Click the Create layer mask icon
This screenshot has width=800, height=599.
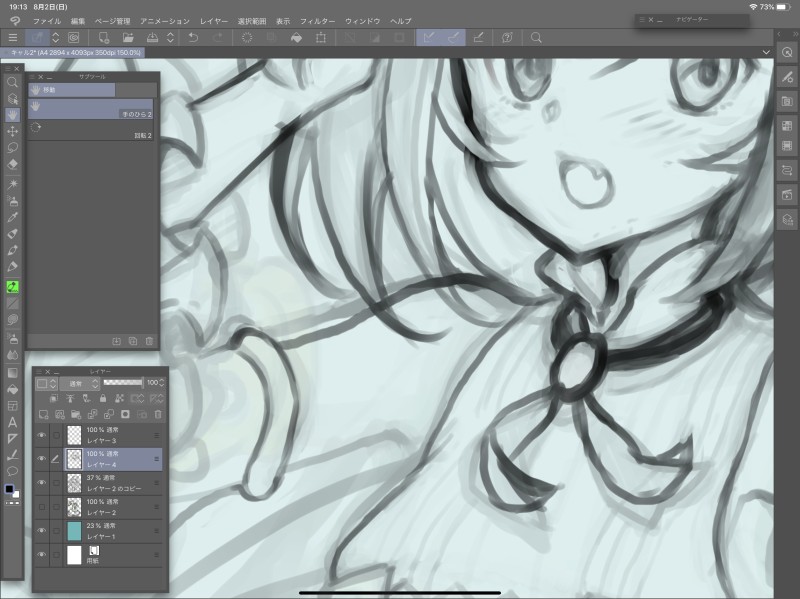[125, 414]
